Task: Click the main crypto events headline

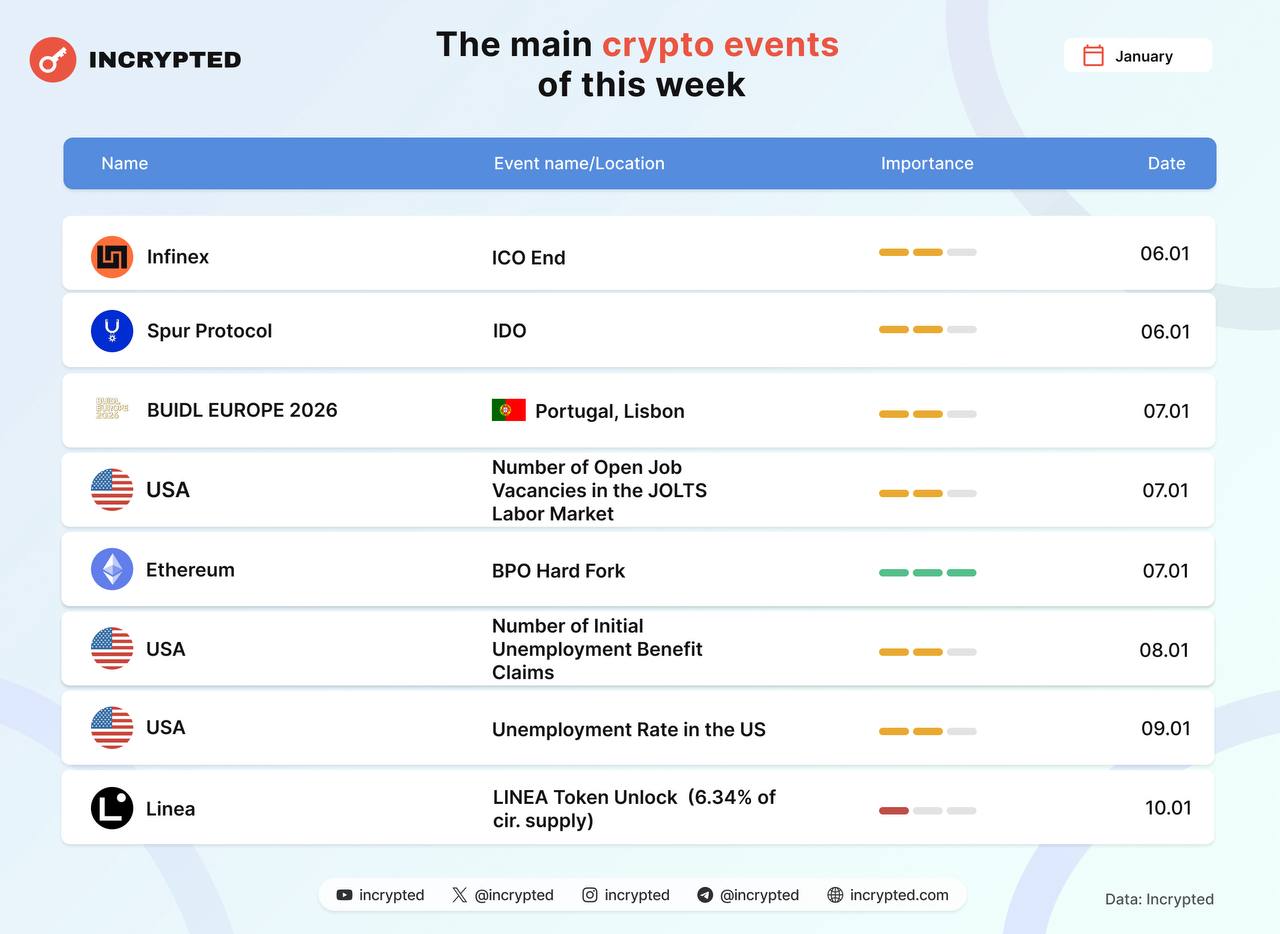Action: tap(638, 64)
